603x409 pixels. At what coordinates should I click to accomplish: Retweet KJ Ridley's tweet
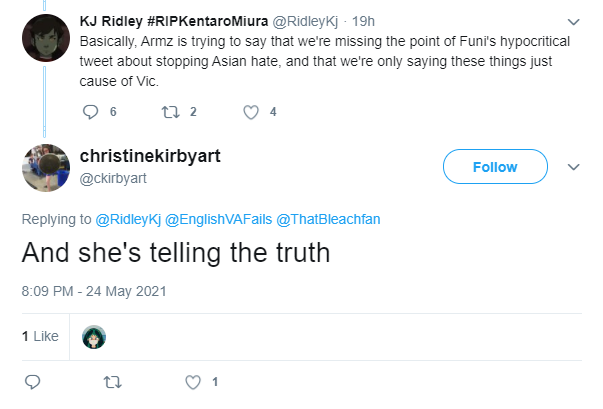170,112
